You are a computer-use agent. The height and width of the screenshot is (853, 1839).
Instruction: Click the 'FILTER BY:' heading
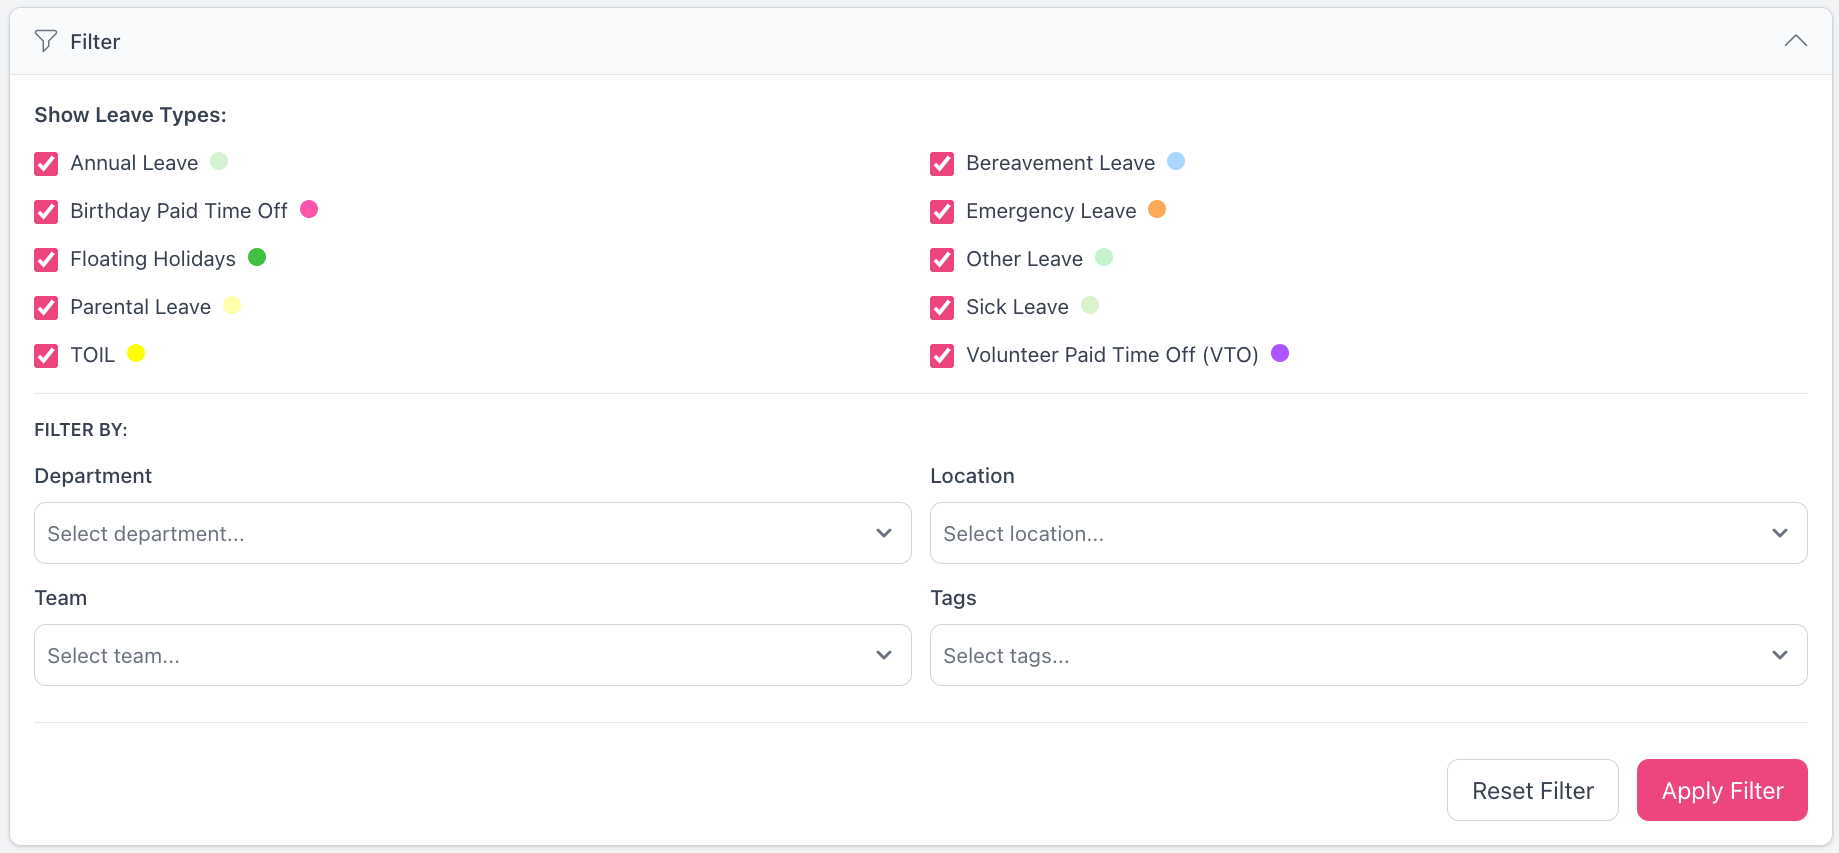[x=81, y=430]
